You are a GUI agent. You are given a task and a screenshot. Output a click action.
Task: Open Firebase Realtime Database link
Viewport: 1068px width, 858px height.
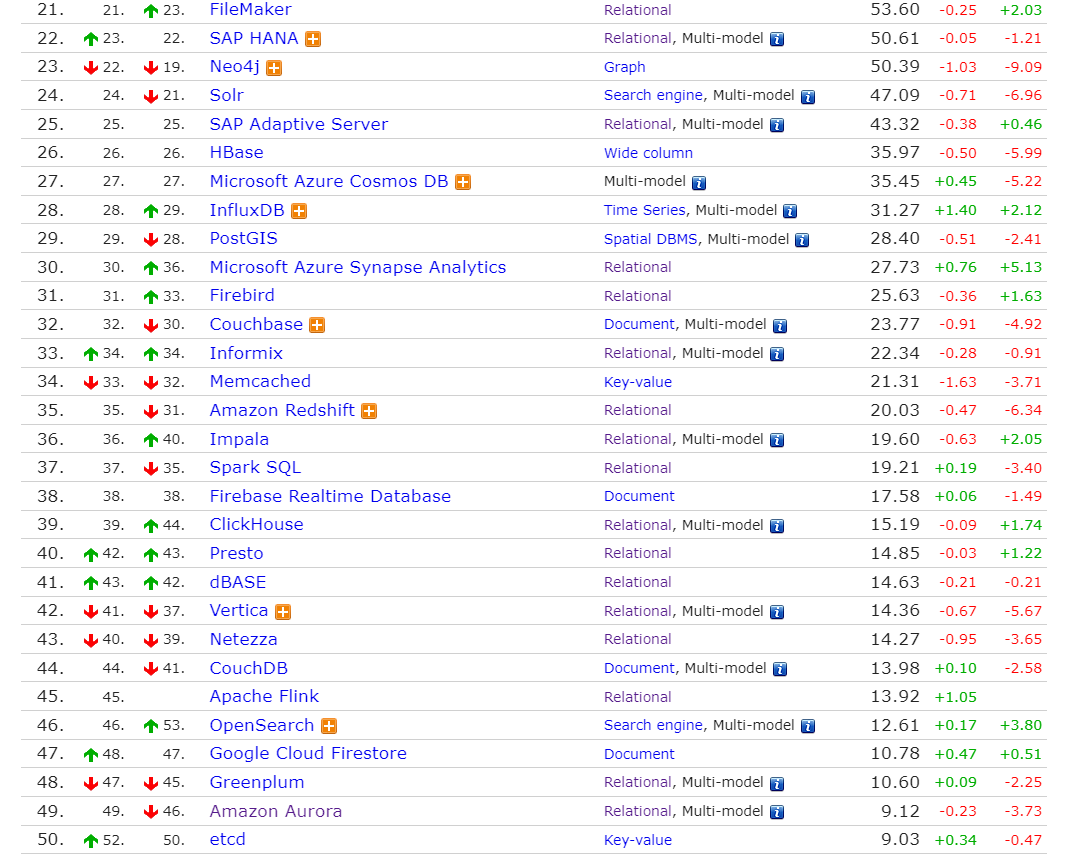tap(330, 496)
